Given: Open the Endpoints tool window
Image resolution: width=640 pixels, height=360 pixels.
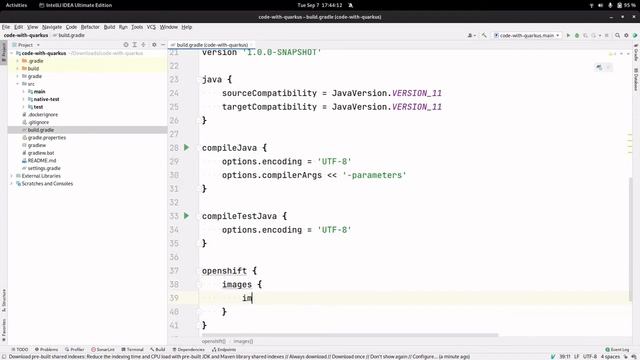Looking at the screenshot, I should pyautogui.click(x=224, y=349).
